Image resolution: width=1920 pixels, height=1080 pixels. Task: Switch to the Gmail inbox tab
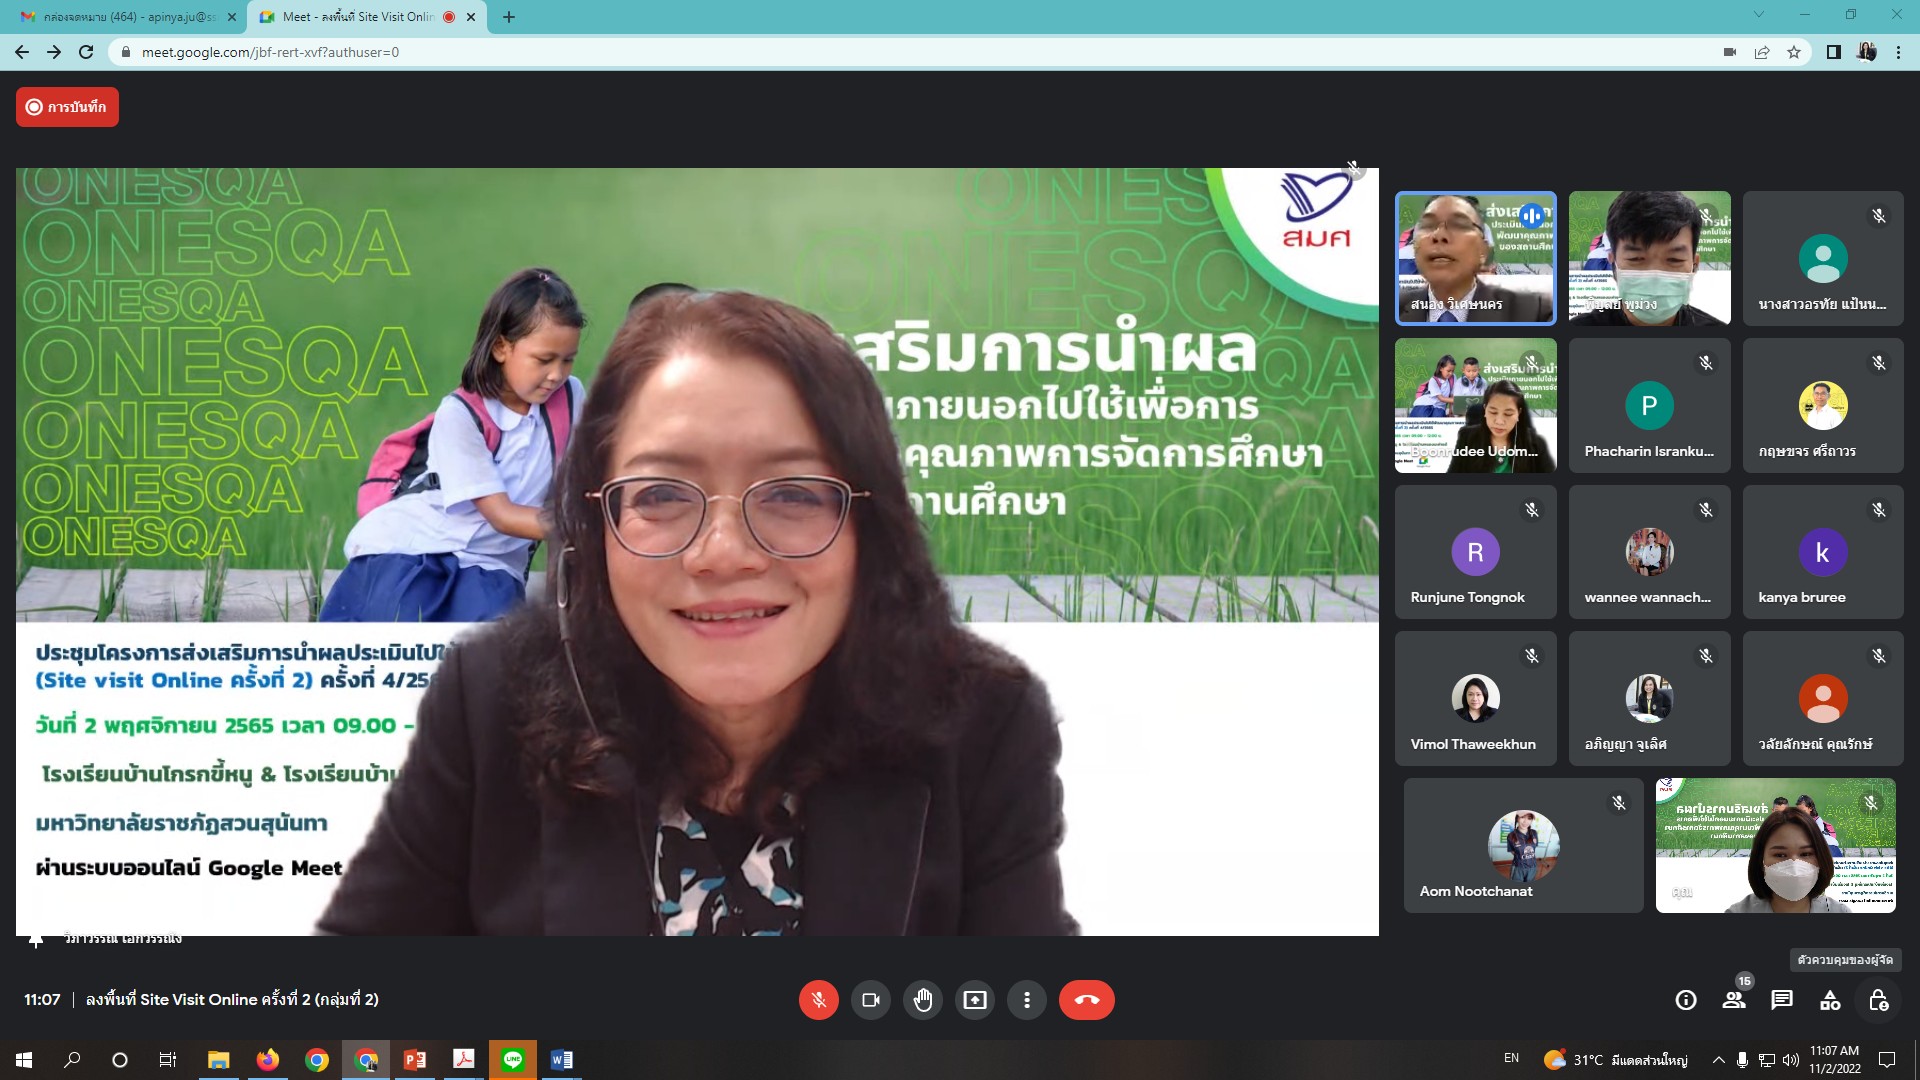coord(130,17)
